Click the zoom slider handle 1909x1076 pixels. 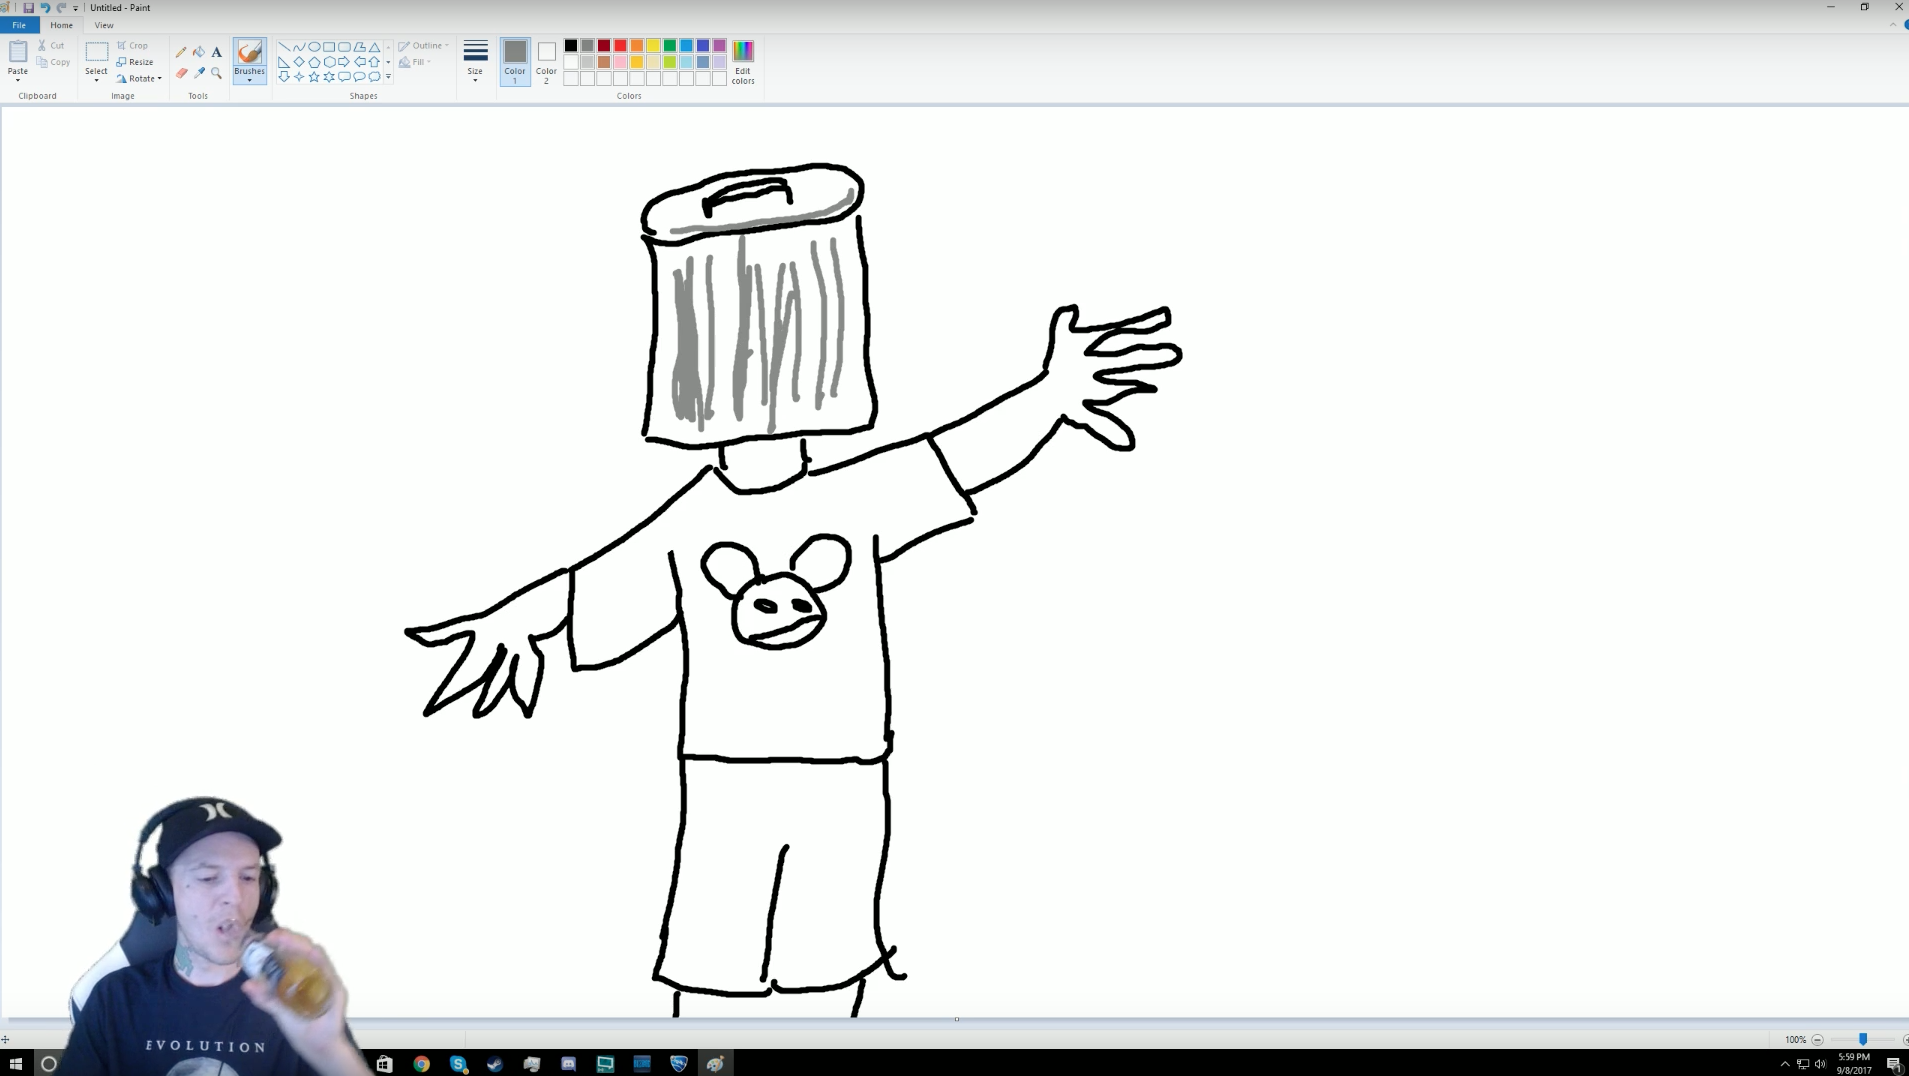[x=1863, y=1039]
